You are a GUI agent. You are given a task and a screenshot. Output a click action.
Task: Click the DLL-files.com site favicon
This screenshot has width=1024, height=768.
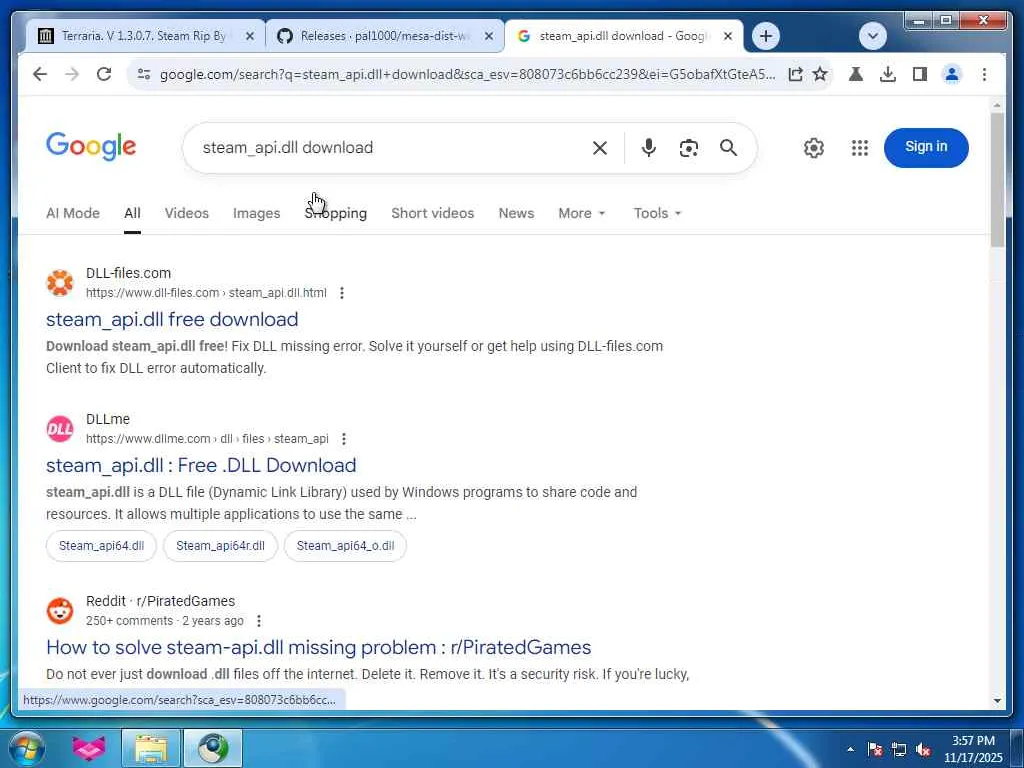pos(59,283)
